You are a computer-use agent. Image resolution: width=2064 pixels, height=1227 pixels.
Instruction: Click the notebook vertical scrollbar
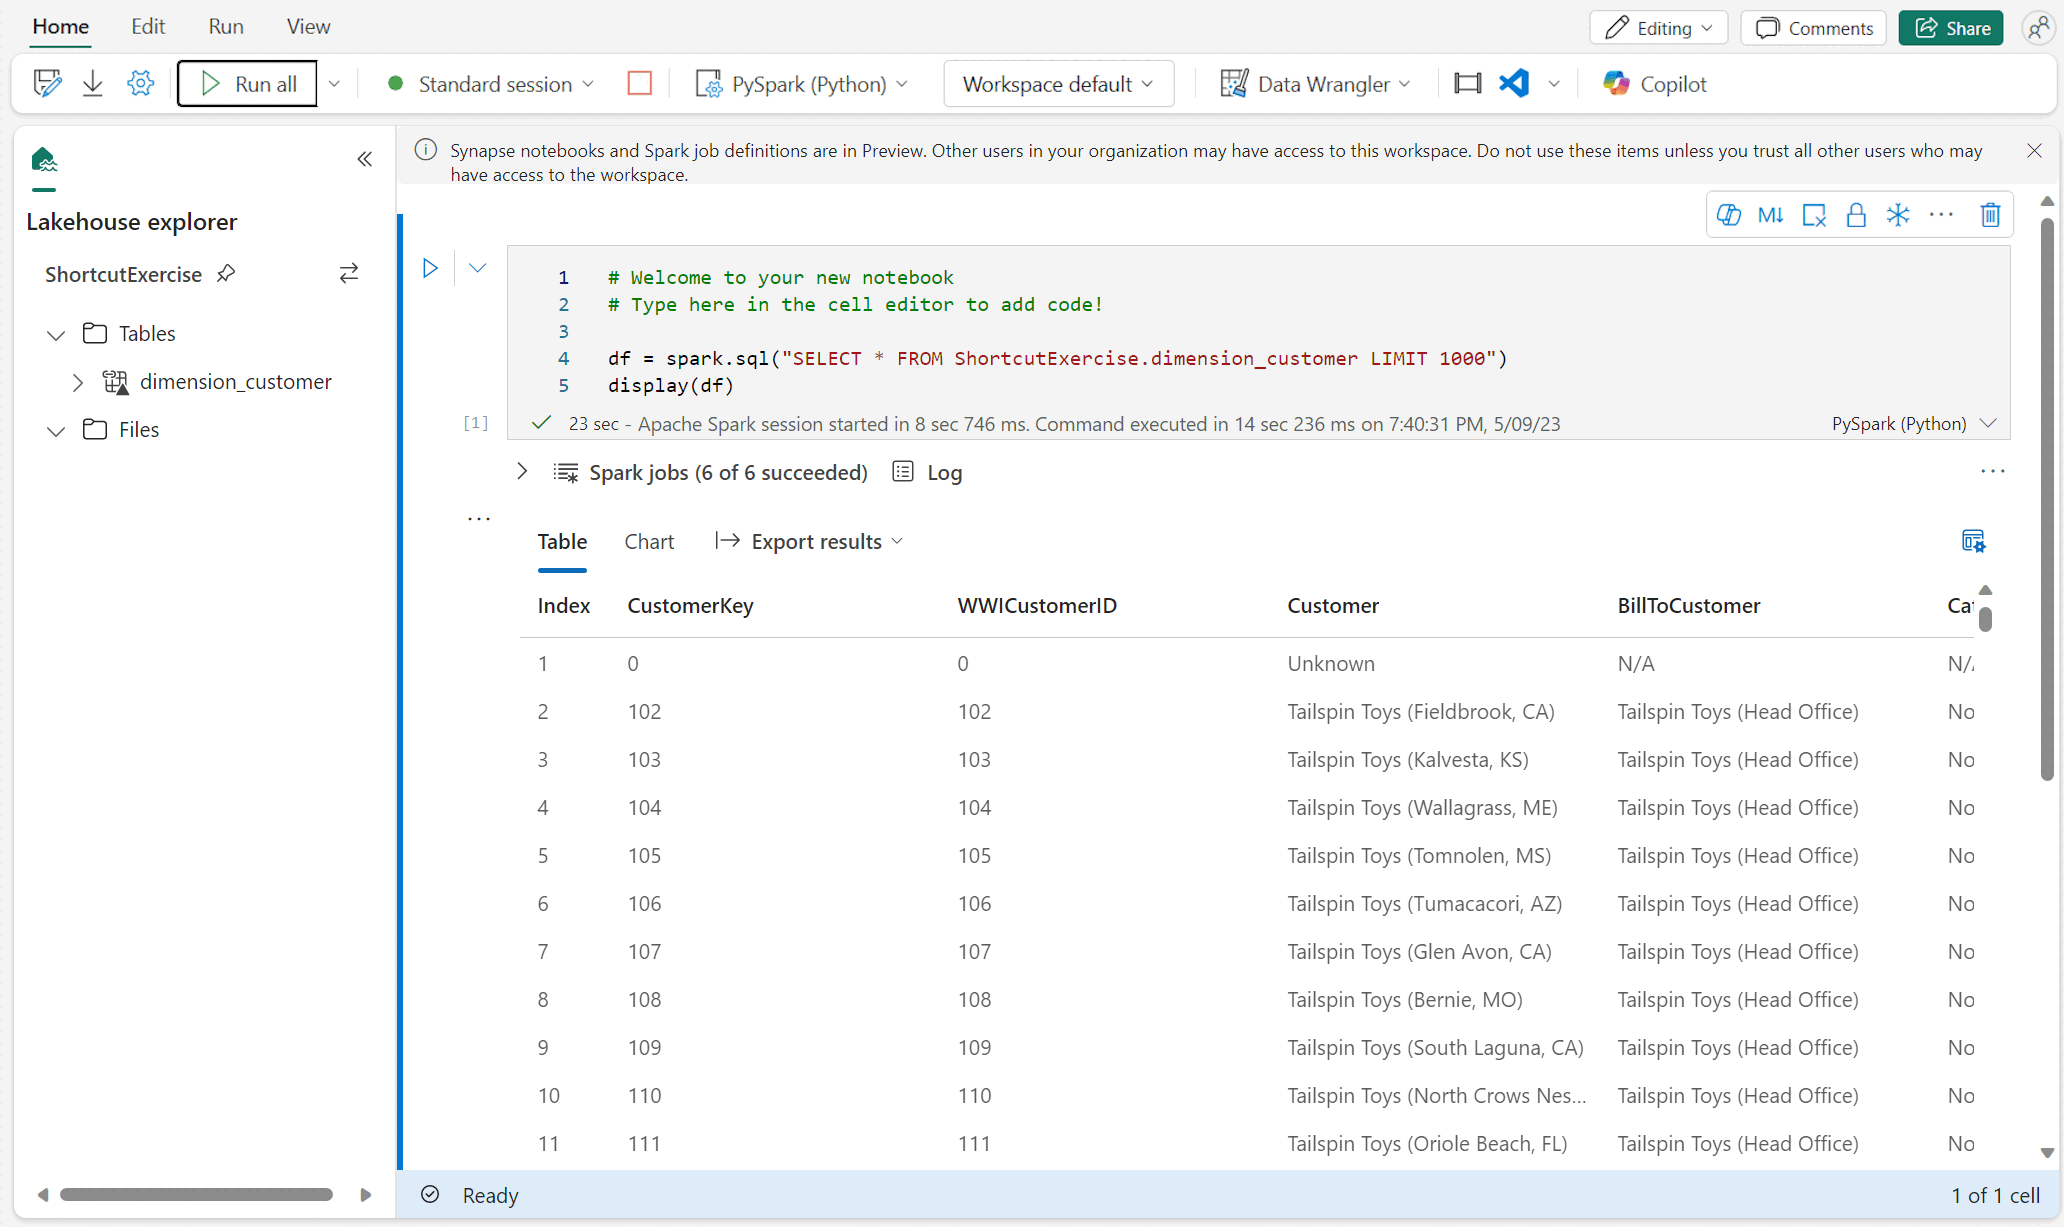tap(2047, 499)
